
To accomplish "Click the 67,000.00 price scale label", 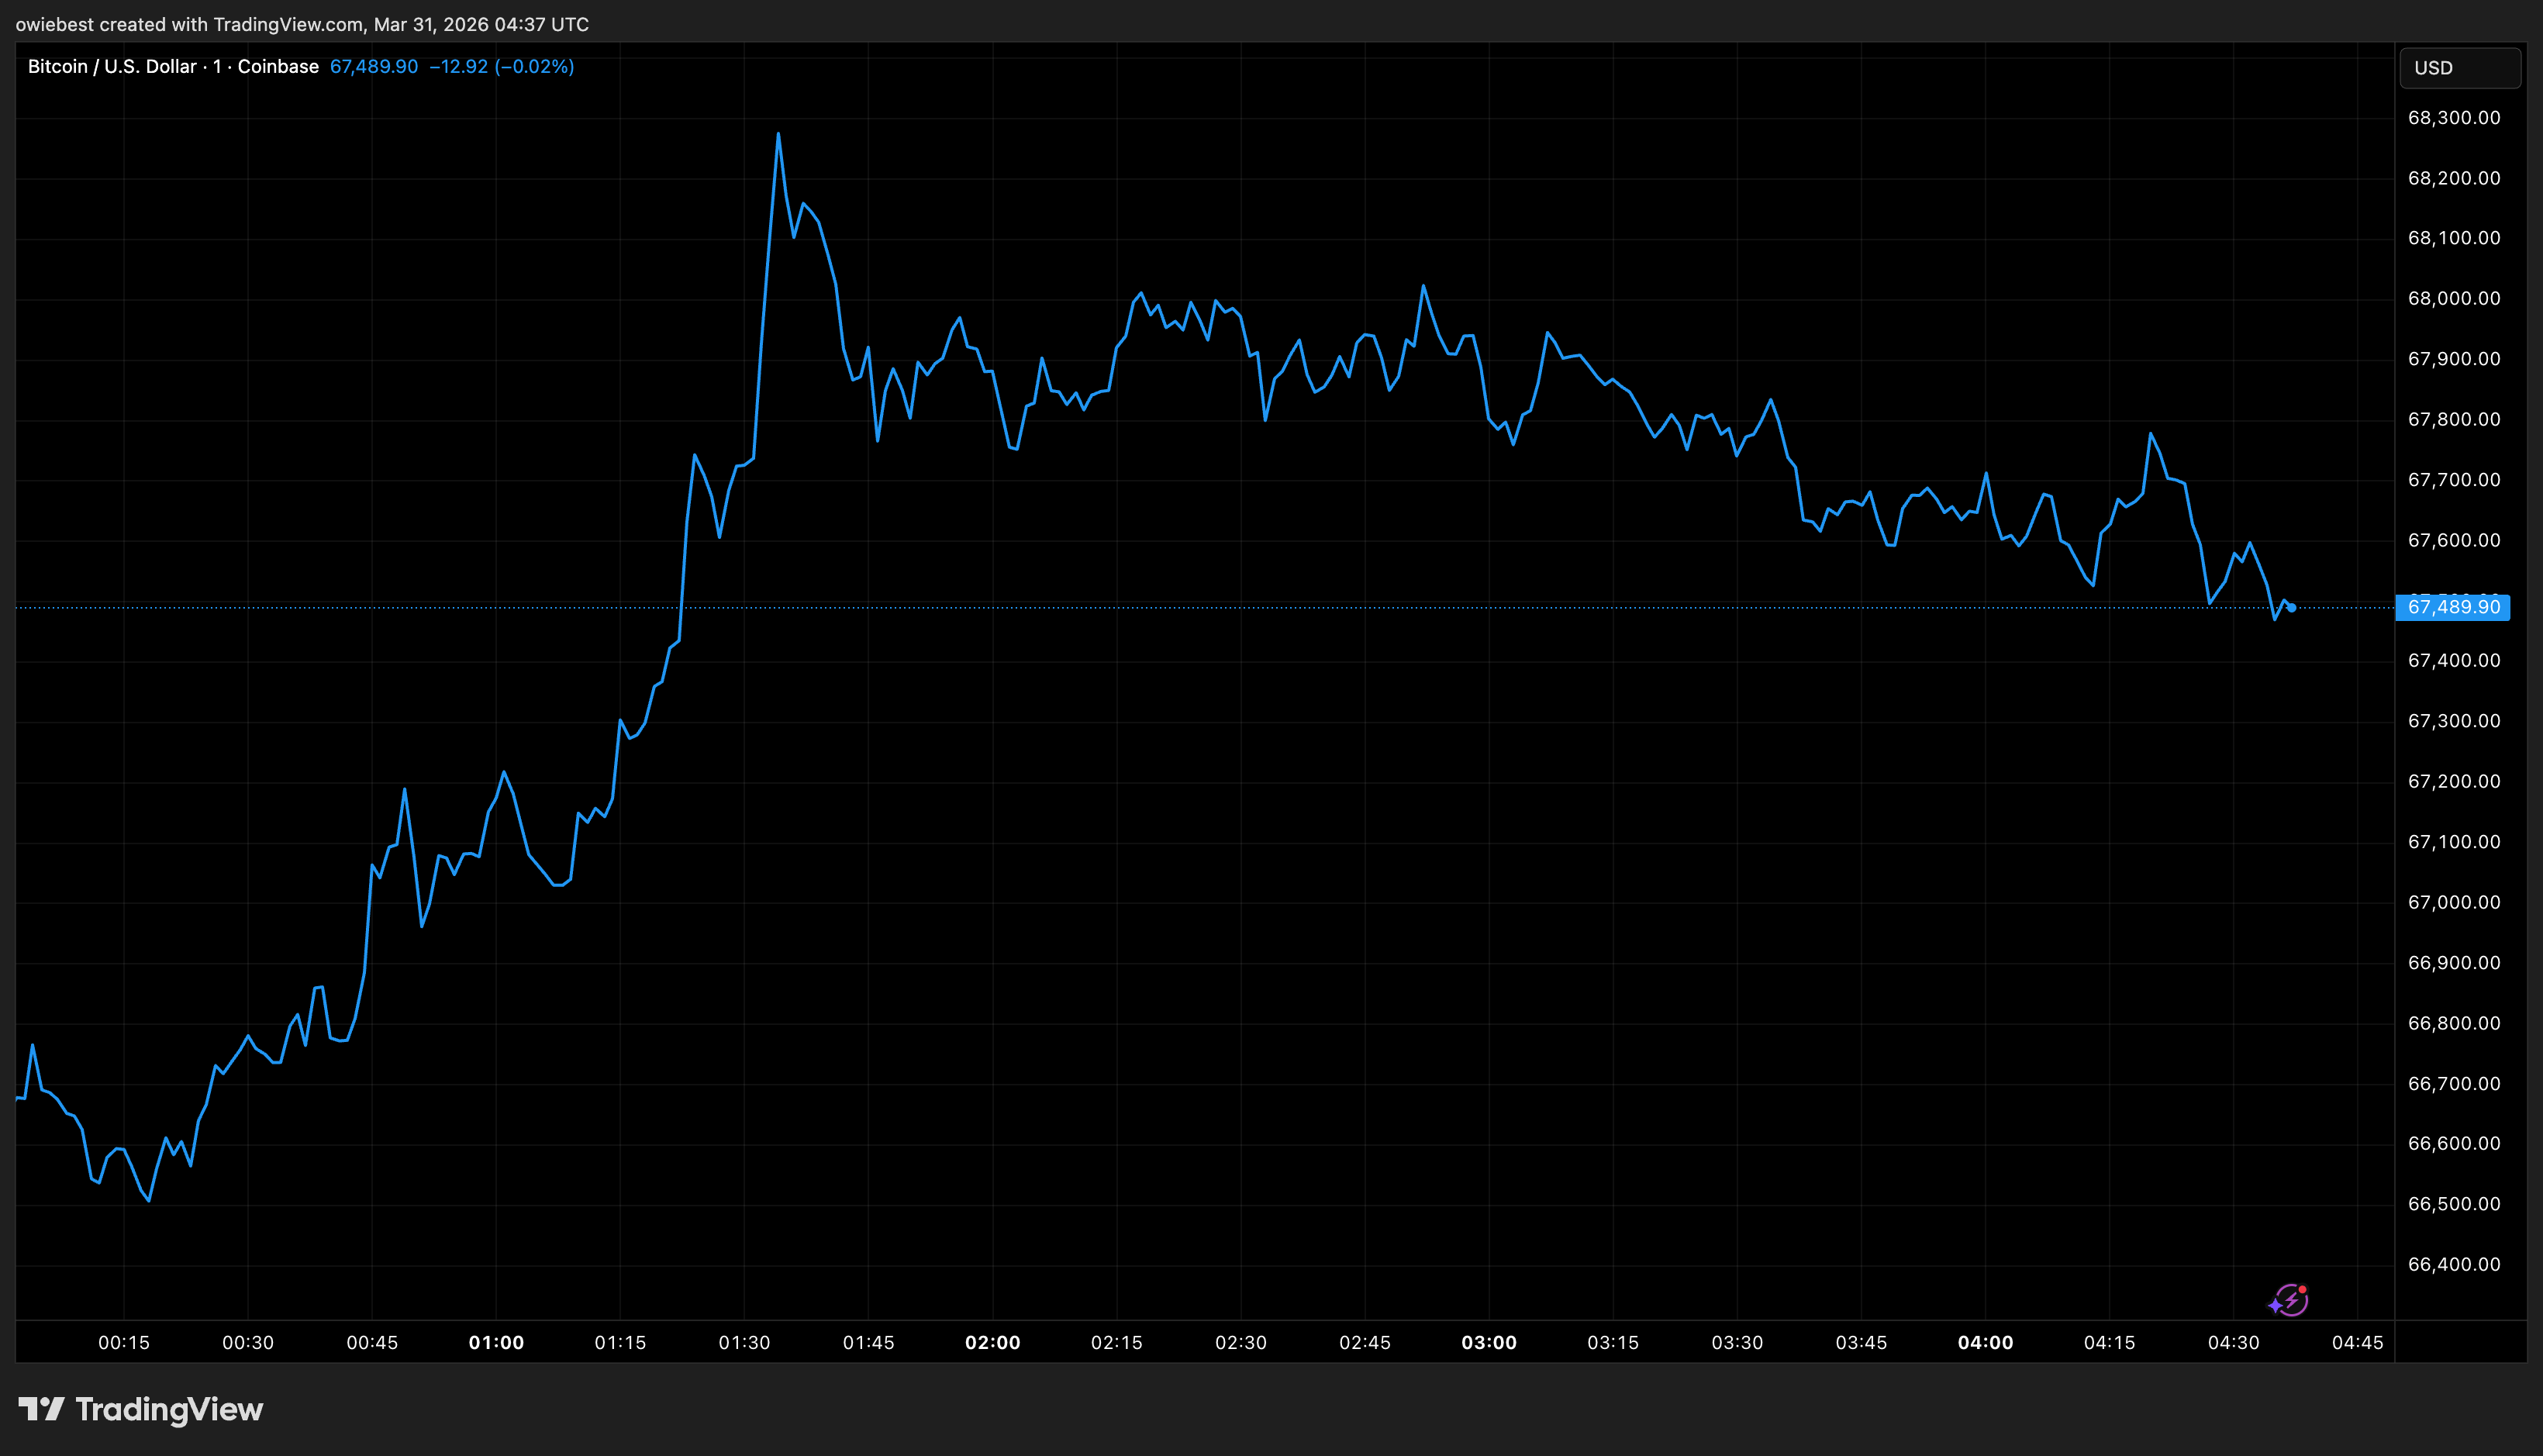I will point(2453,902).
